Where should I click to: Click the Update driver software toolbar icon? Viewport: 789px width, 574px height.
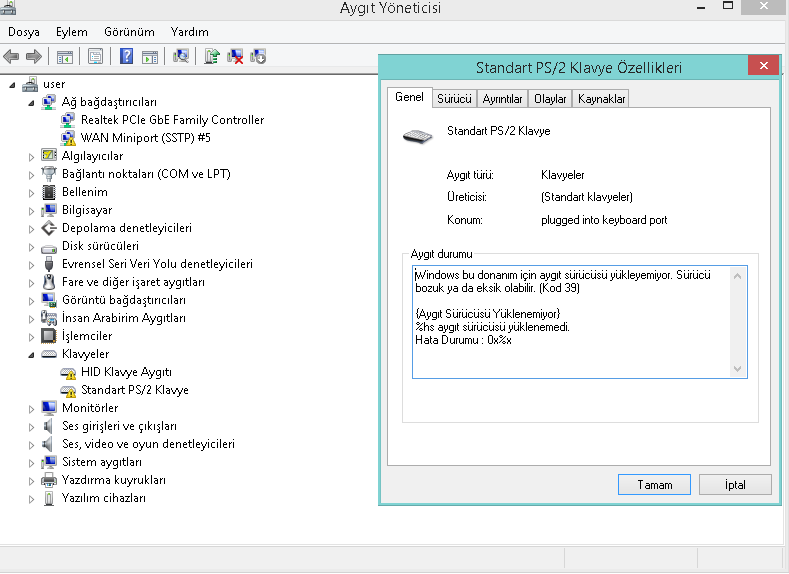pos(212,56)
